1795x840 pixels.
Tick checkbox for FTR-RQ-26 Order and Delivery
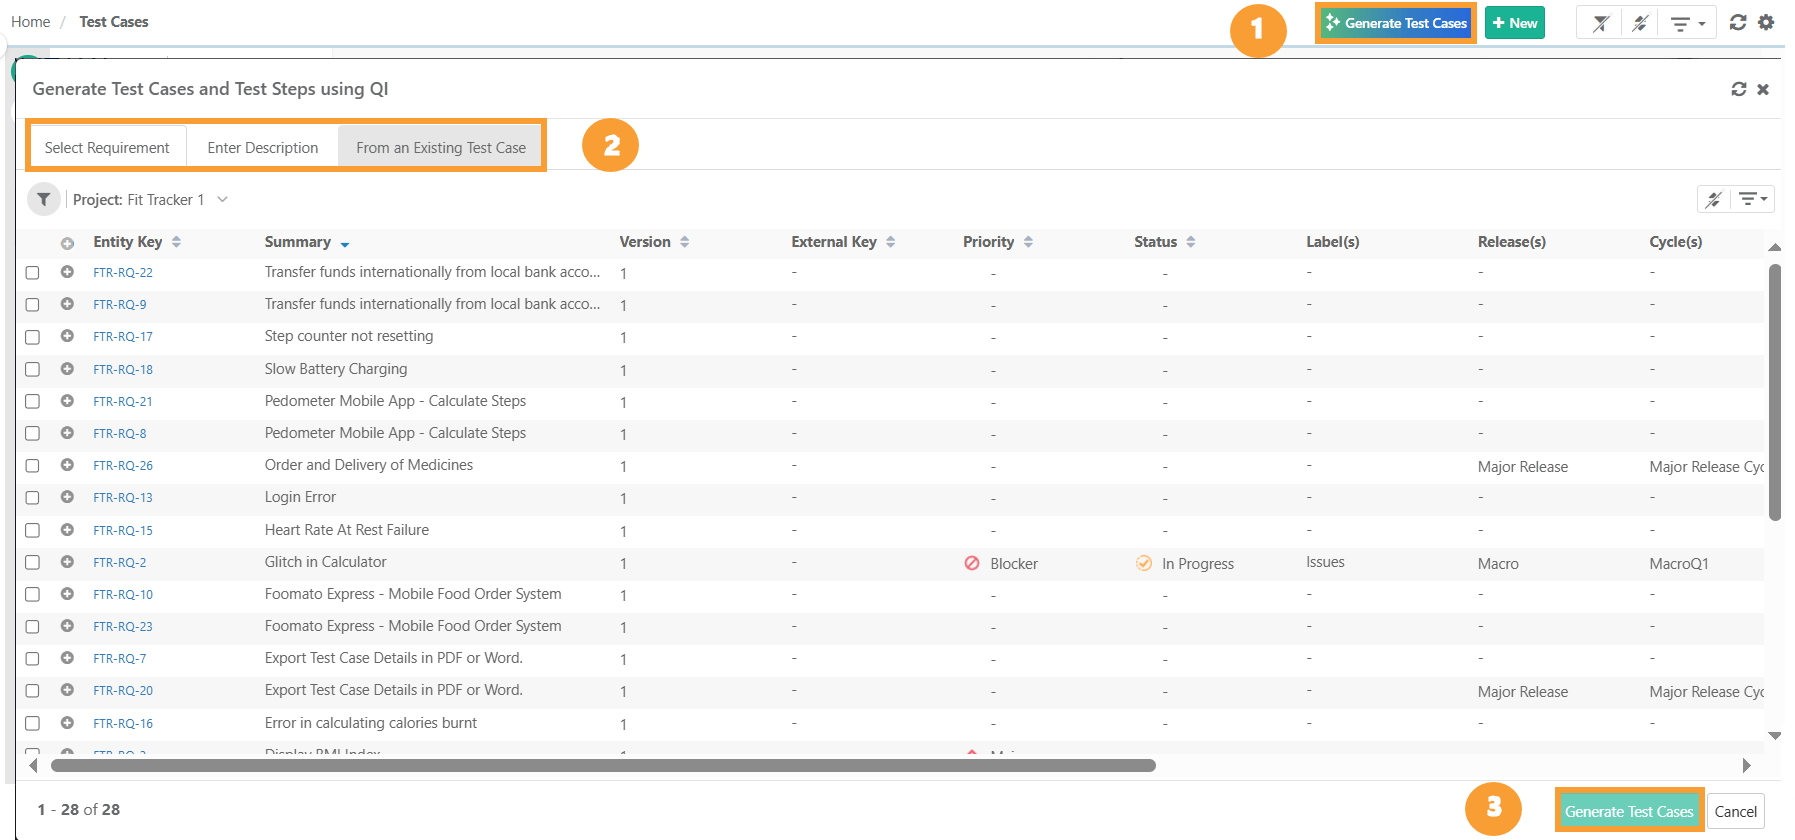pos(32,466)
